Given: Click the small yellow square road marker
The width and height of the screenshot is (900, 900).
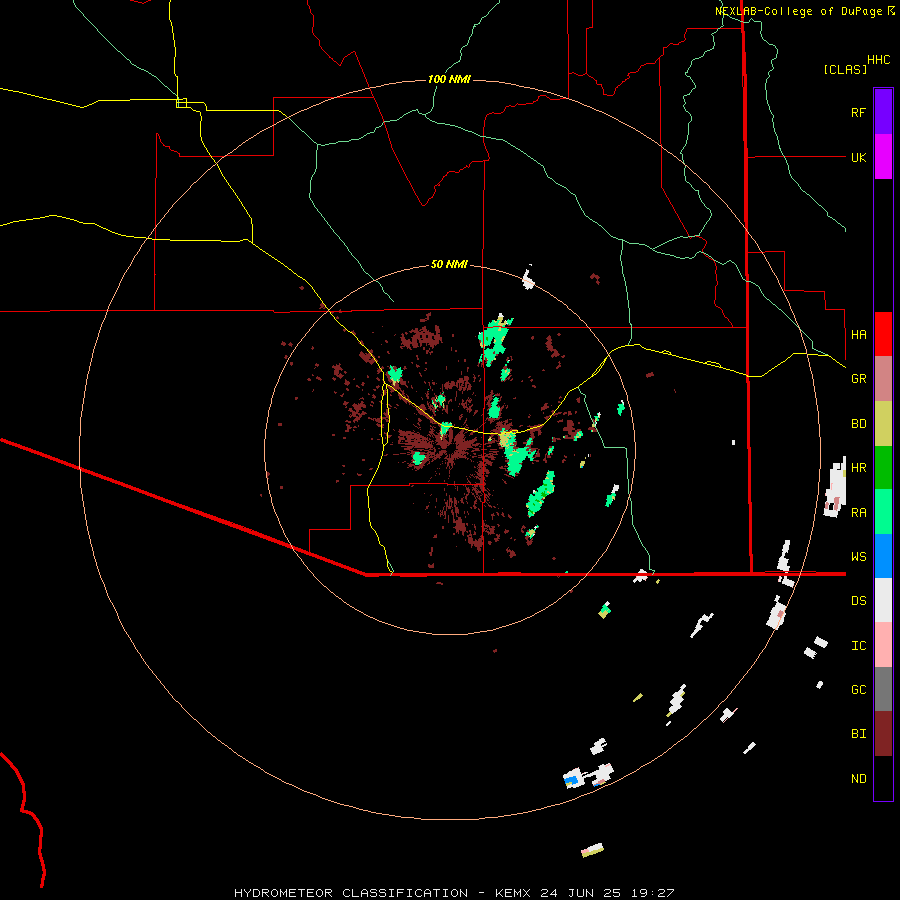Looking at the screenshot, I should point(181,103).
